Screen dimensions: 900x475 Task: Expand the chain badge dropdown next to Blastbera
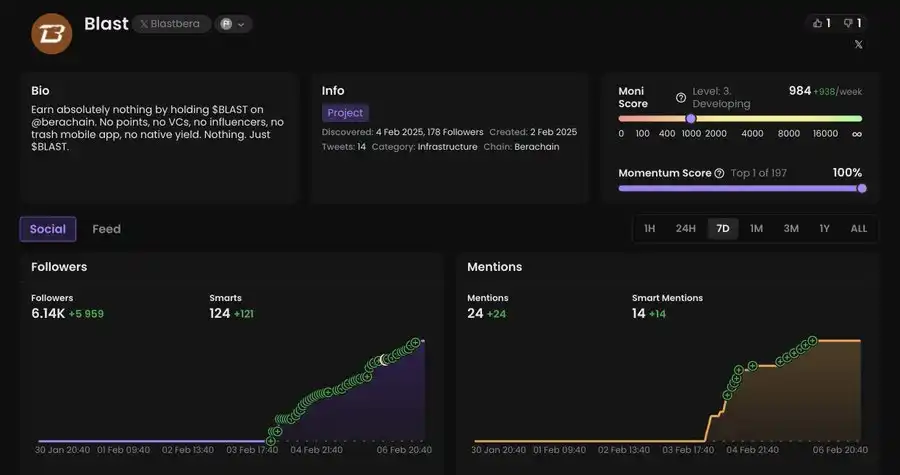coord(233,24)
